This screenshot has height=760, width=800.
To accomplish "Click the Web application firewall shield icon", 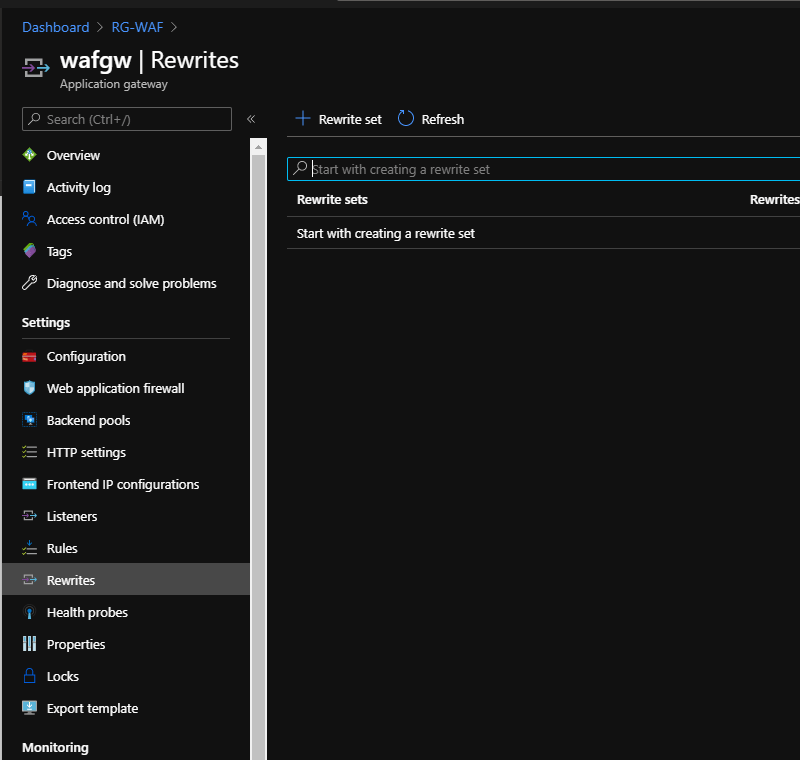I will (x=29, y=388).
